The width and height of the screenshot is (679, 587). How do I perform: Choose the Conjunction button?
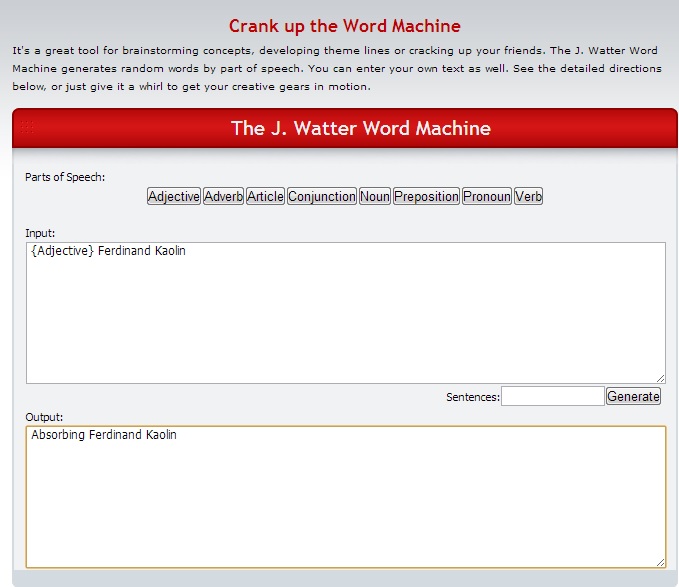[322, 197]
